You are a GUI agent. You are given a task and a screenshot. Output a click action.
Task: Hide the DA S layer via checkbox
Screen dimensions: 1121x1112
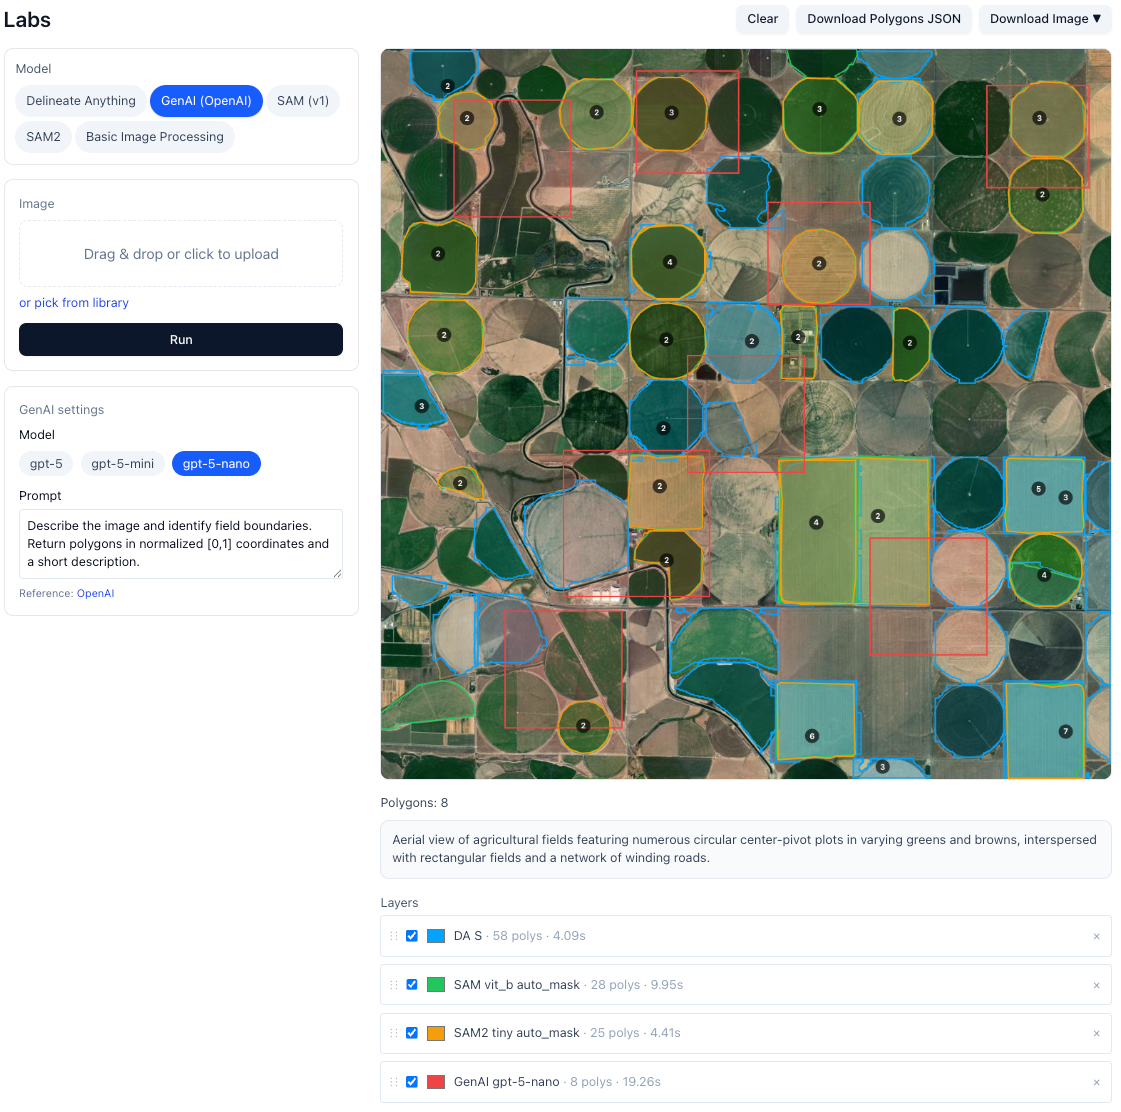tap(412, 936)
